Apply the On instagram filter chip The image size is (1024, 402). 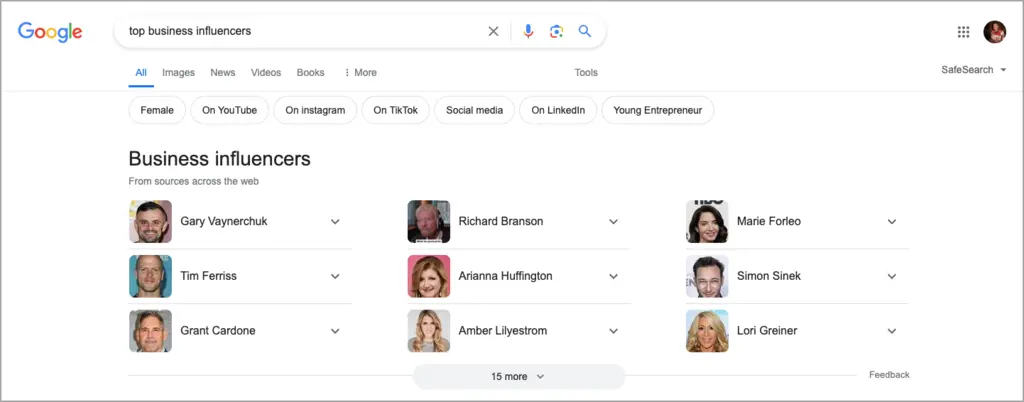click(315, 110)
